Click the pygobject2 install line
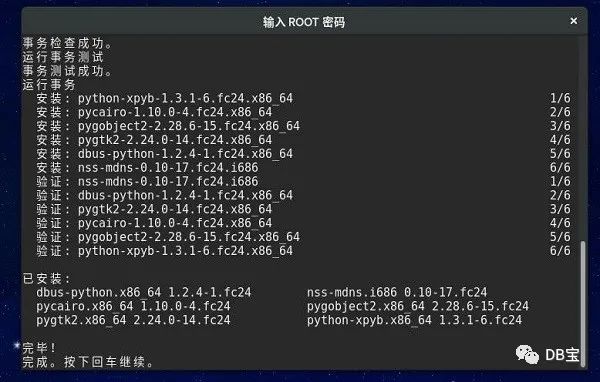The width and height of the screenshot is (600, 382). point(303,126)
